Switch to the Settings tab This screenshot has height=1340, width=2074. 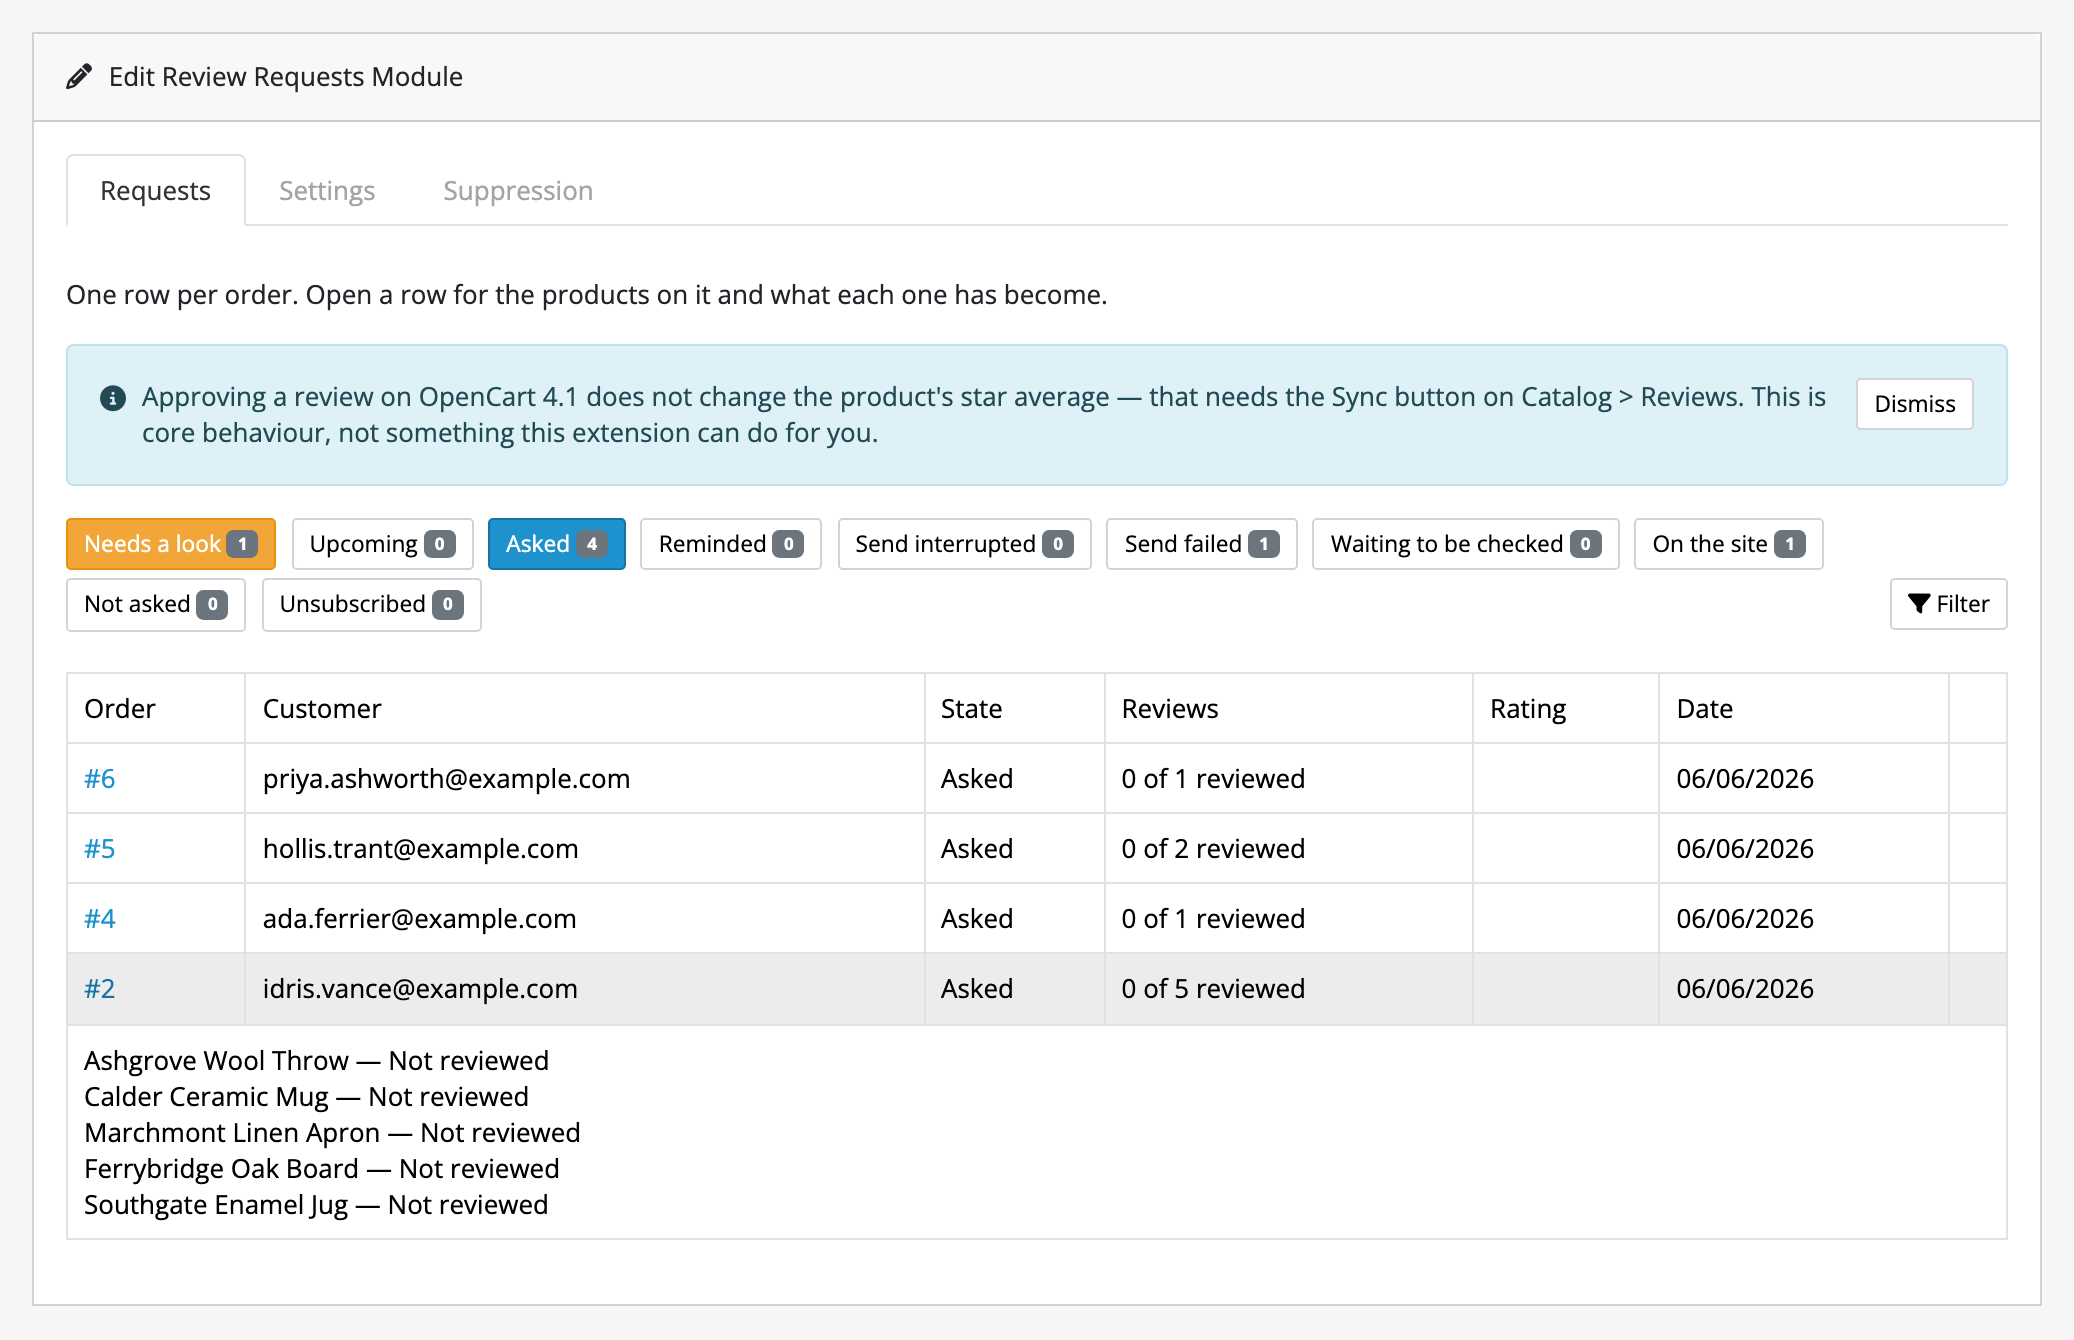click(x=327, y=190)
